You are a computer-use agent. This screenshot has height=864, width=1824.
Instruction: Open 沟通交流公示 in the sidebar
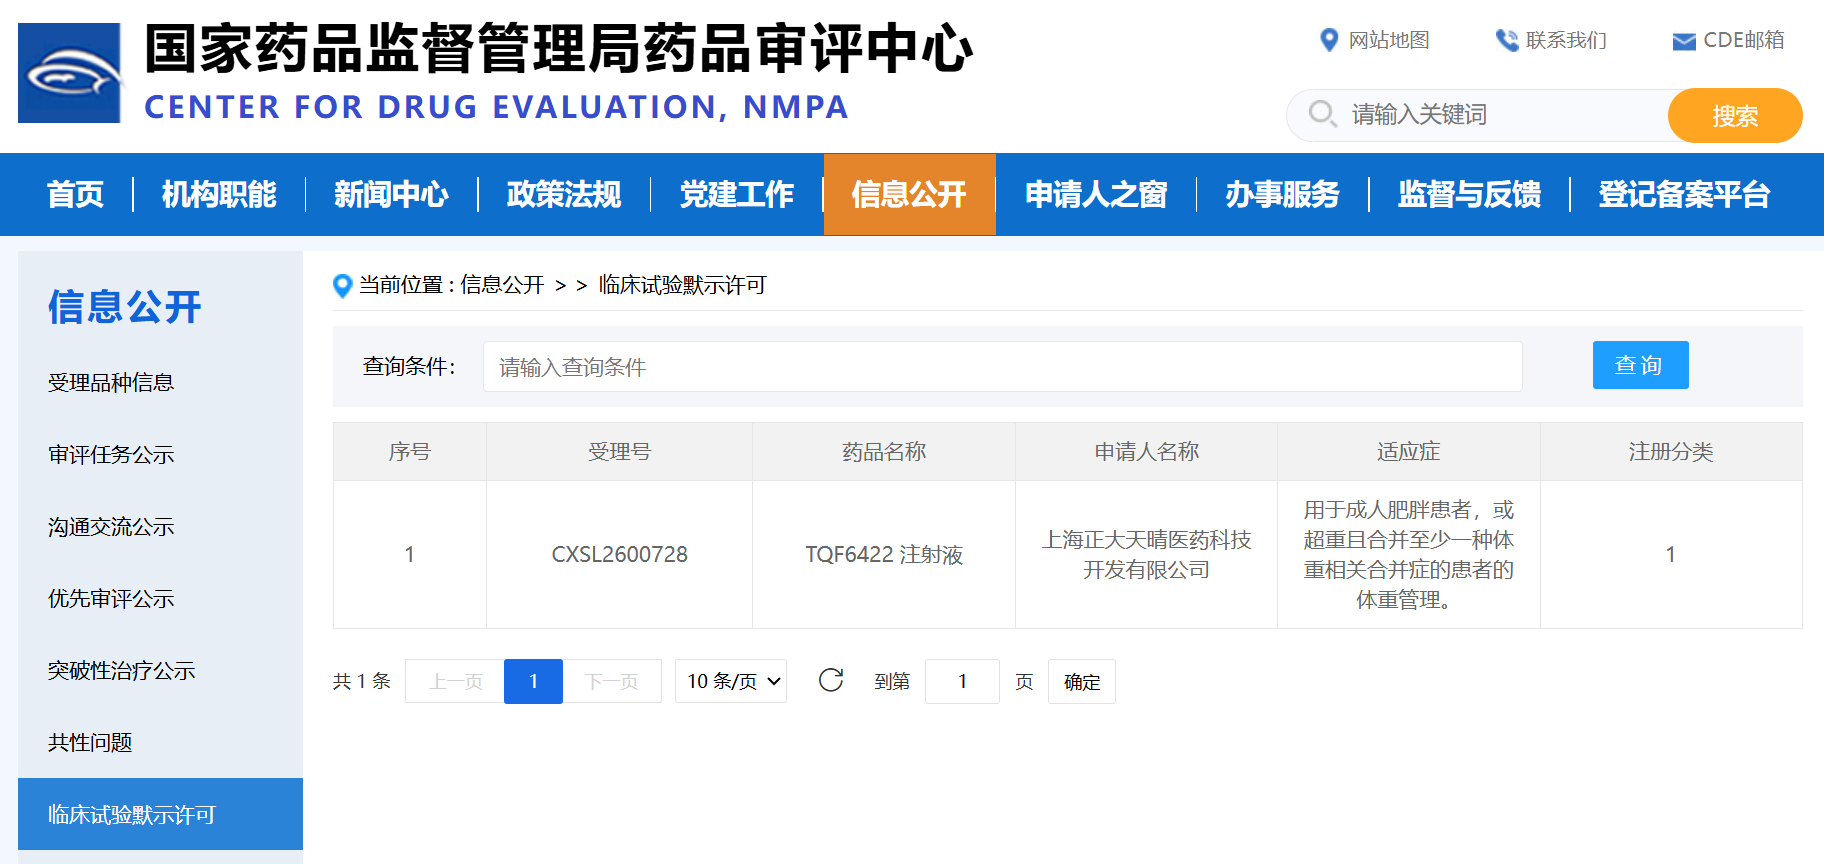111,527
